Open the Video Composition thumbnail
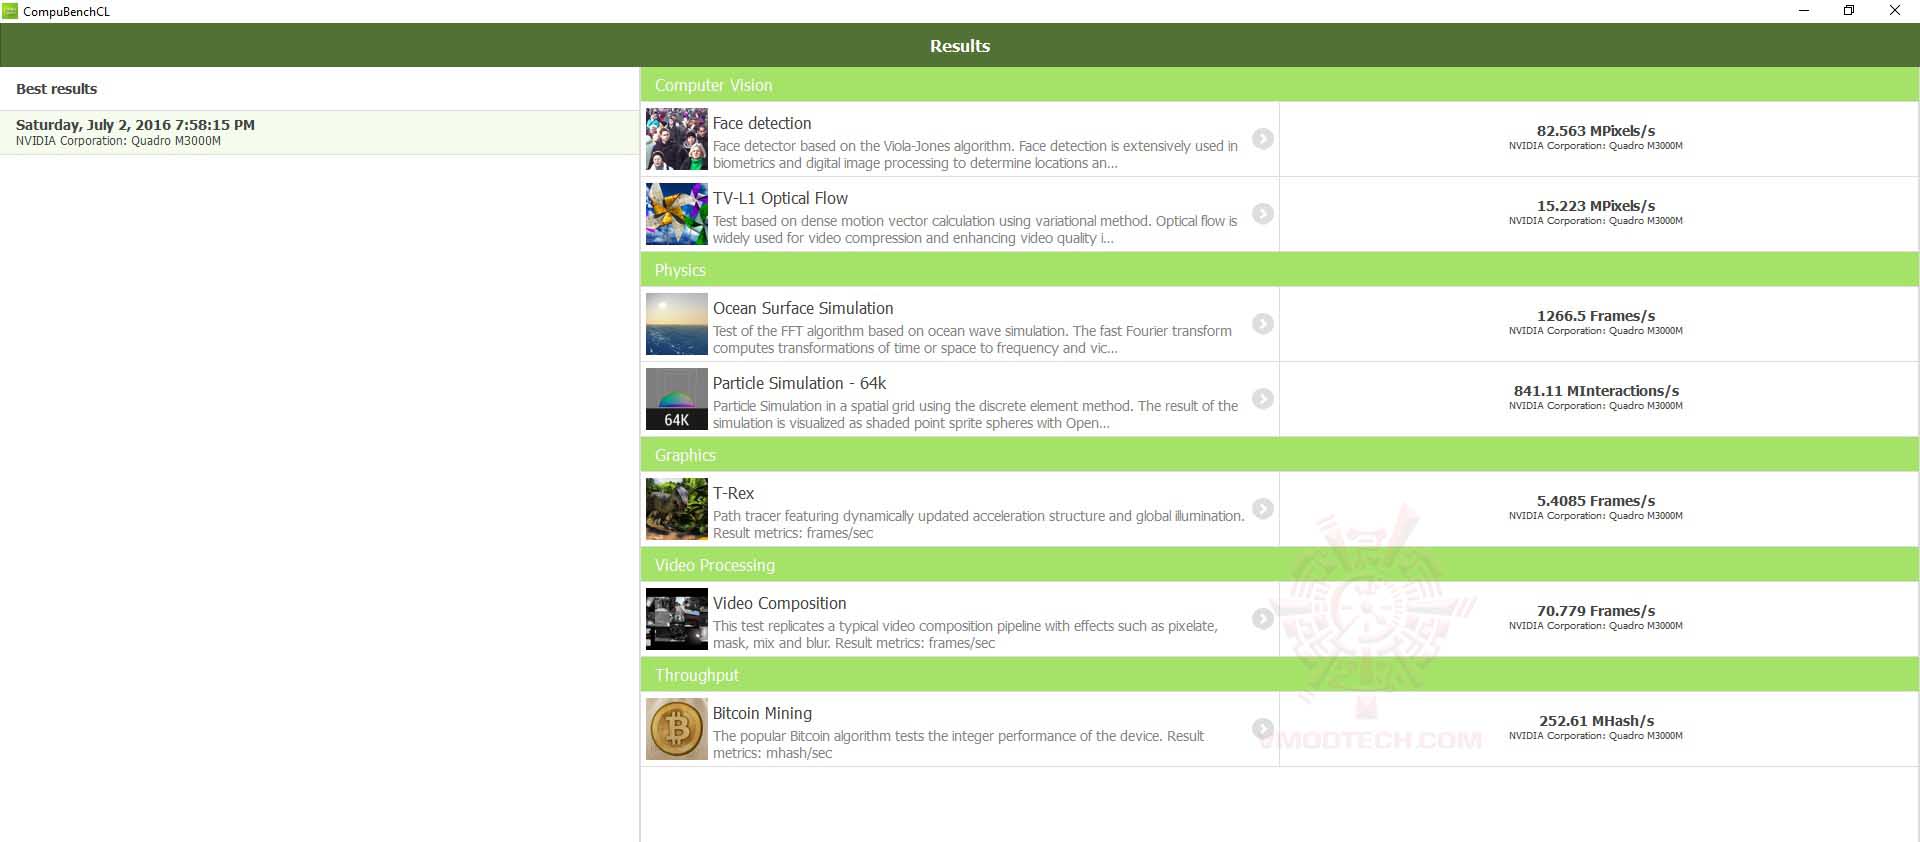This screenshot has height=842, width=1920. (677, 619)
